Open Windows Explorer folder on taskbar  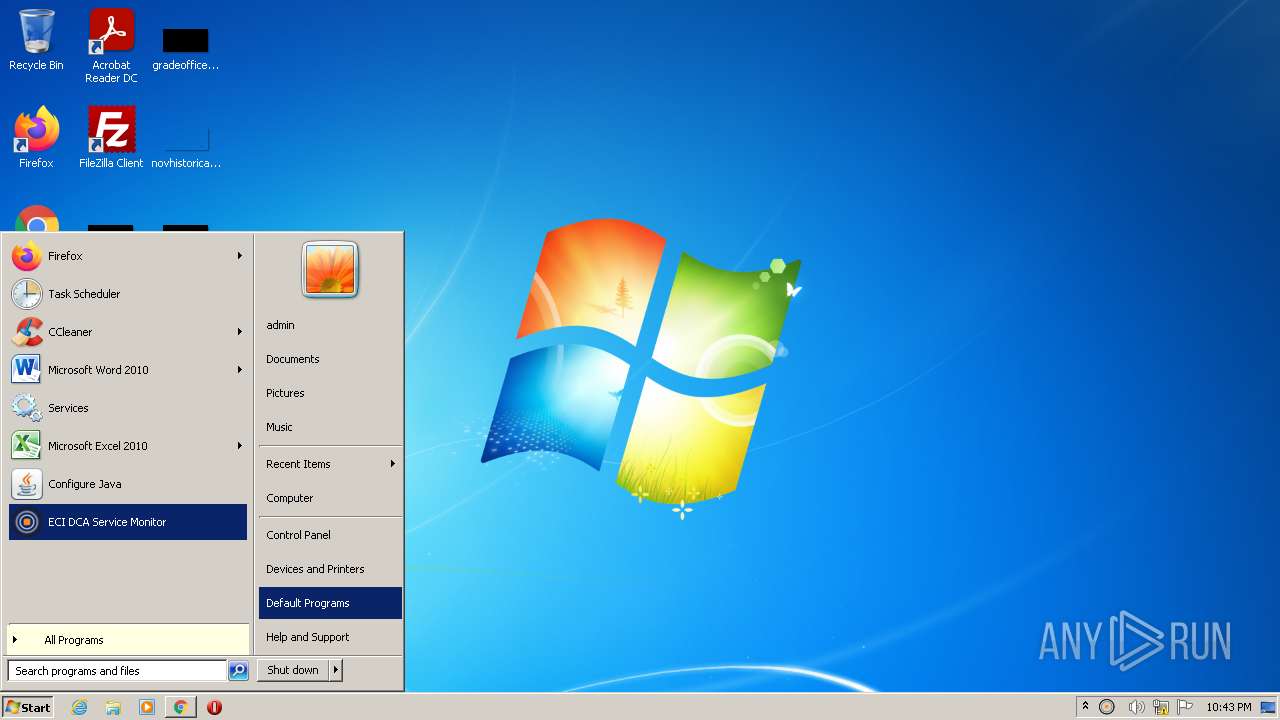tap(113, 707)
